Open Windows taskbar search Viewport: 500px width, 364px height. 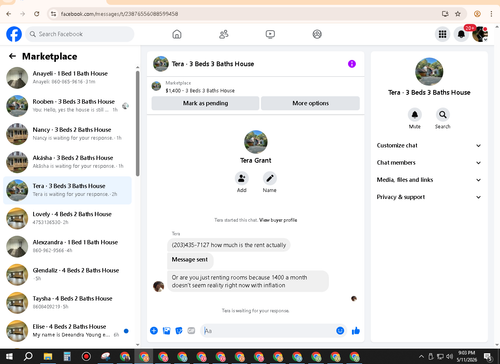28,356
